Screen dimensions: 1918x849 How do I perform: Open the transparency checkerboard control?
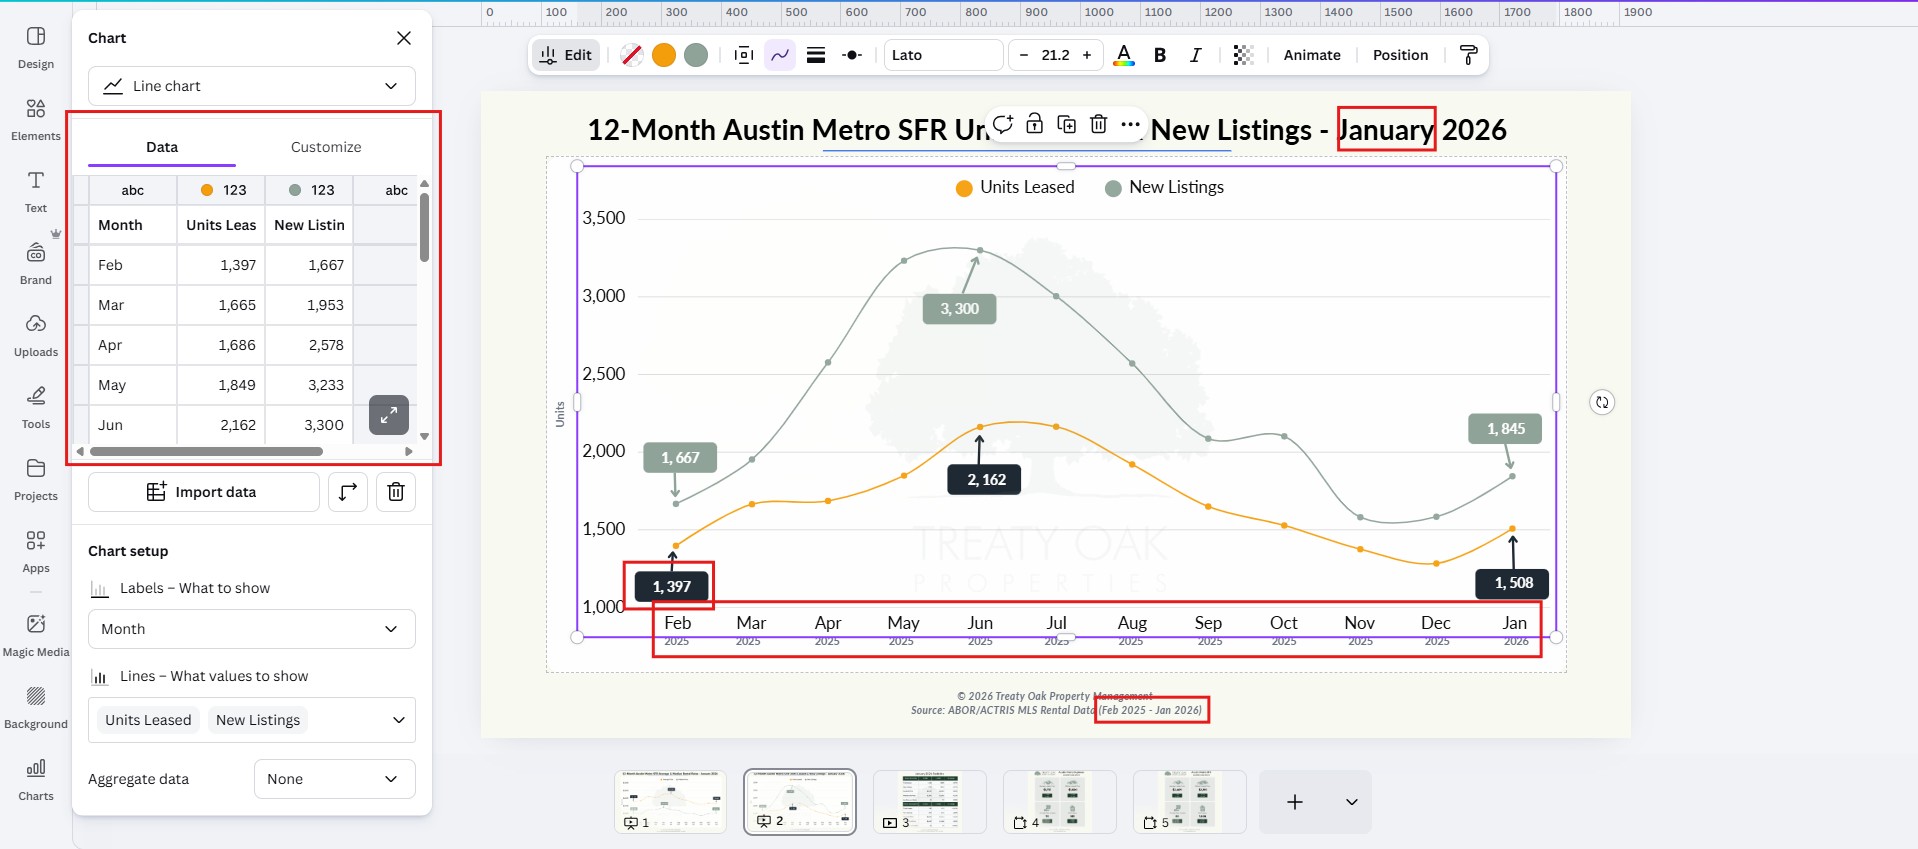tap(1243, 55)
